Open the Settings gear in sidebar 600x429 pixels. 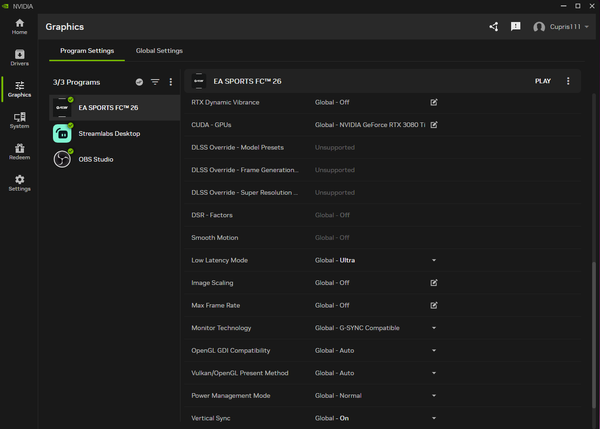(20, 183)
